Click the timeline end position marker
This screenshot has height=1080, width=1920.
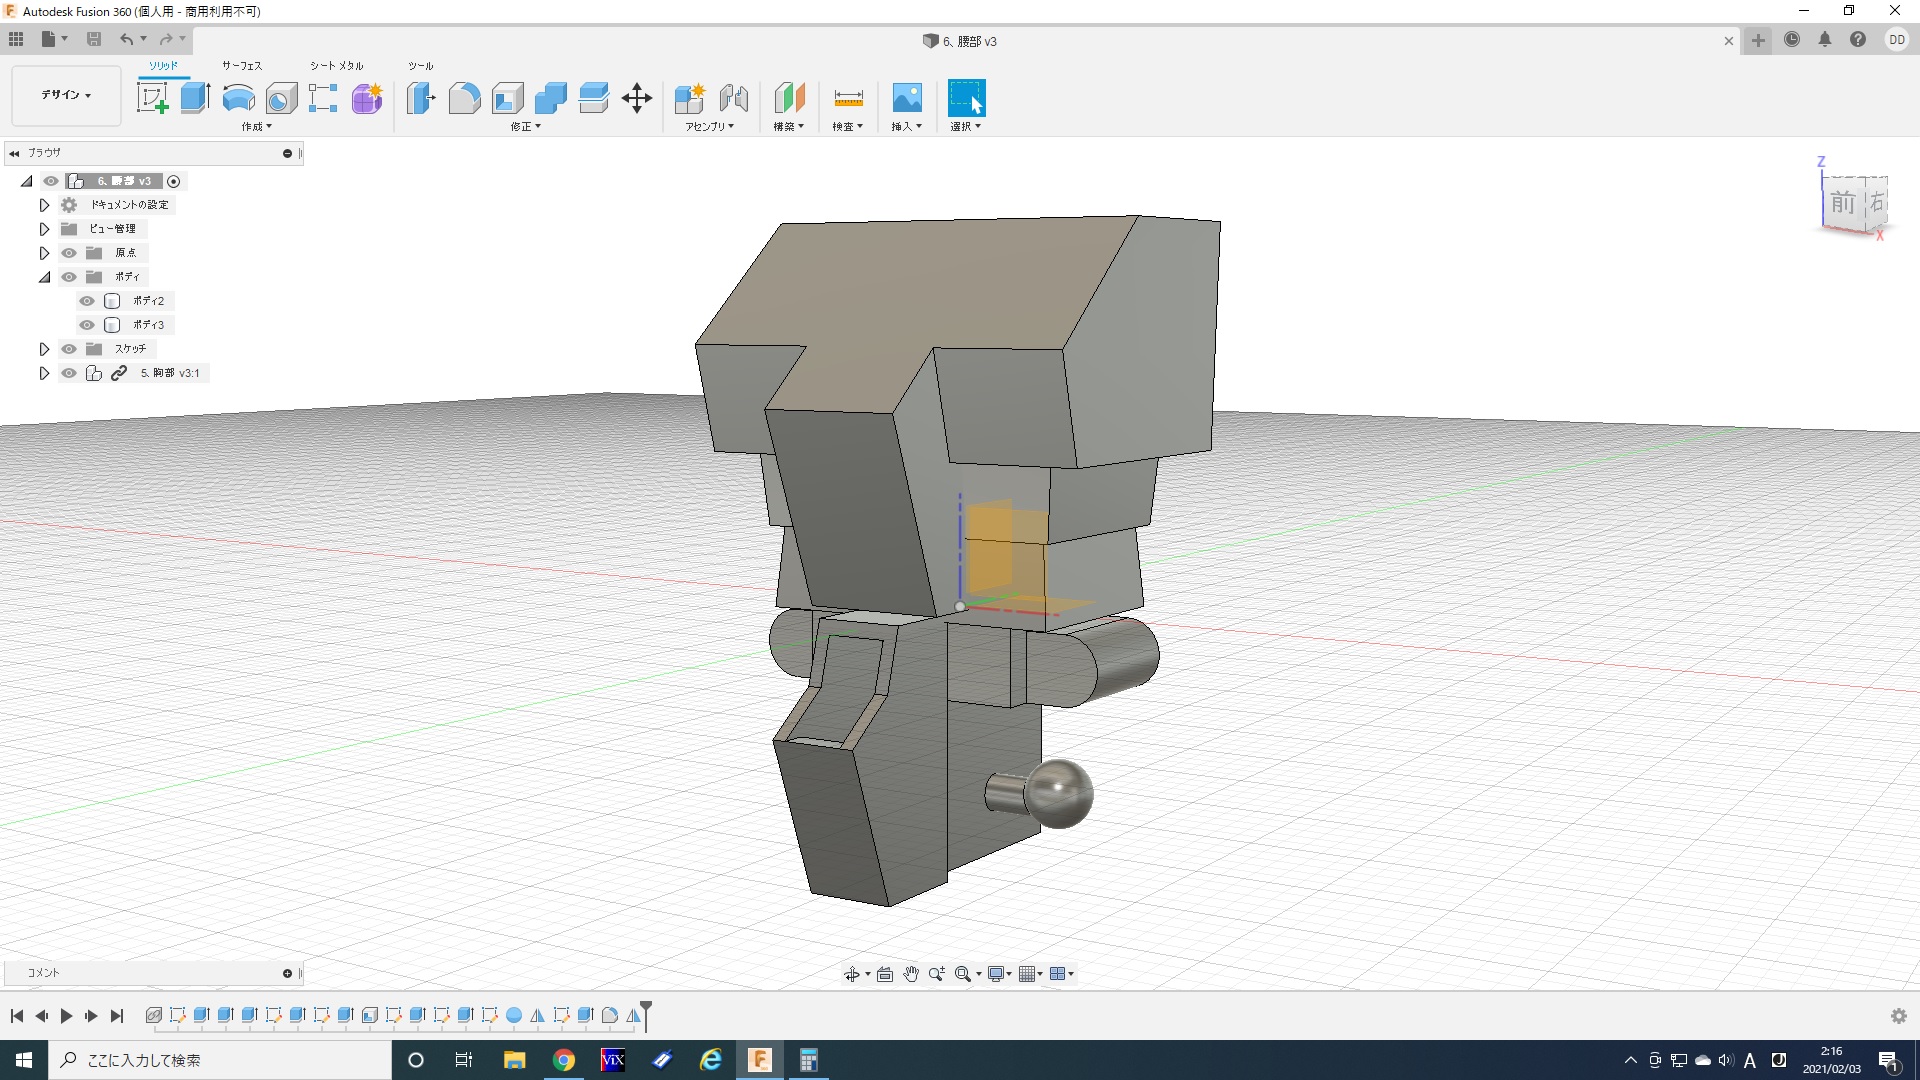[x=646, y=1012]
